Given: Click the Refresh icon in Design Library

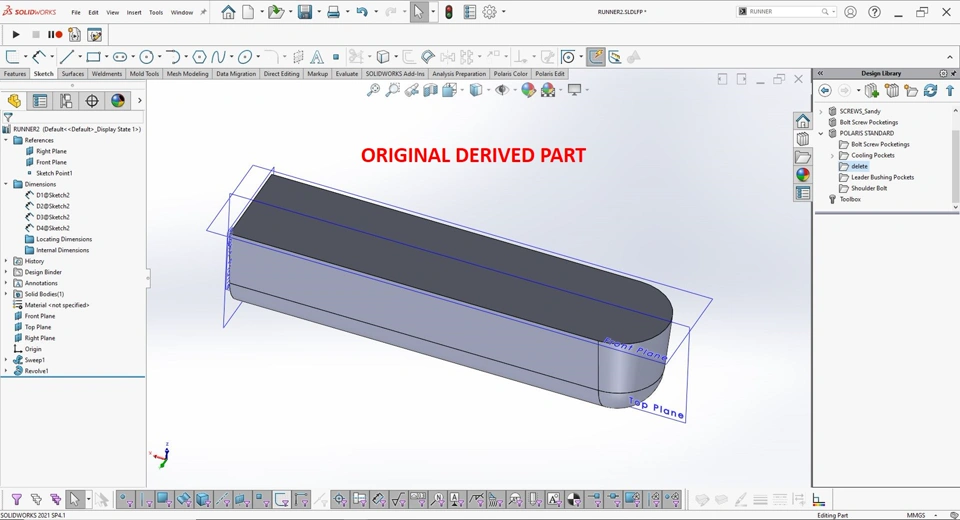Looking at the screenshot, I should coord(931,91).
